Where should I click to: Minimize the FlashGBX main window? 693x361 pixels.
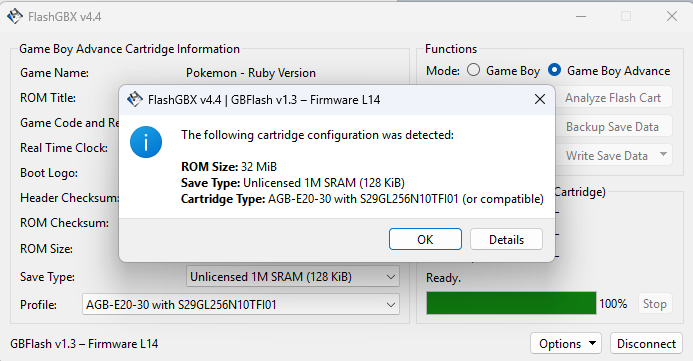581,16
